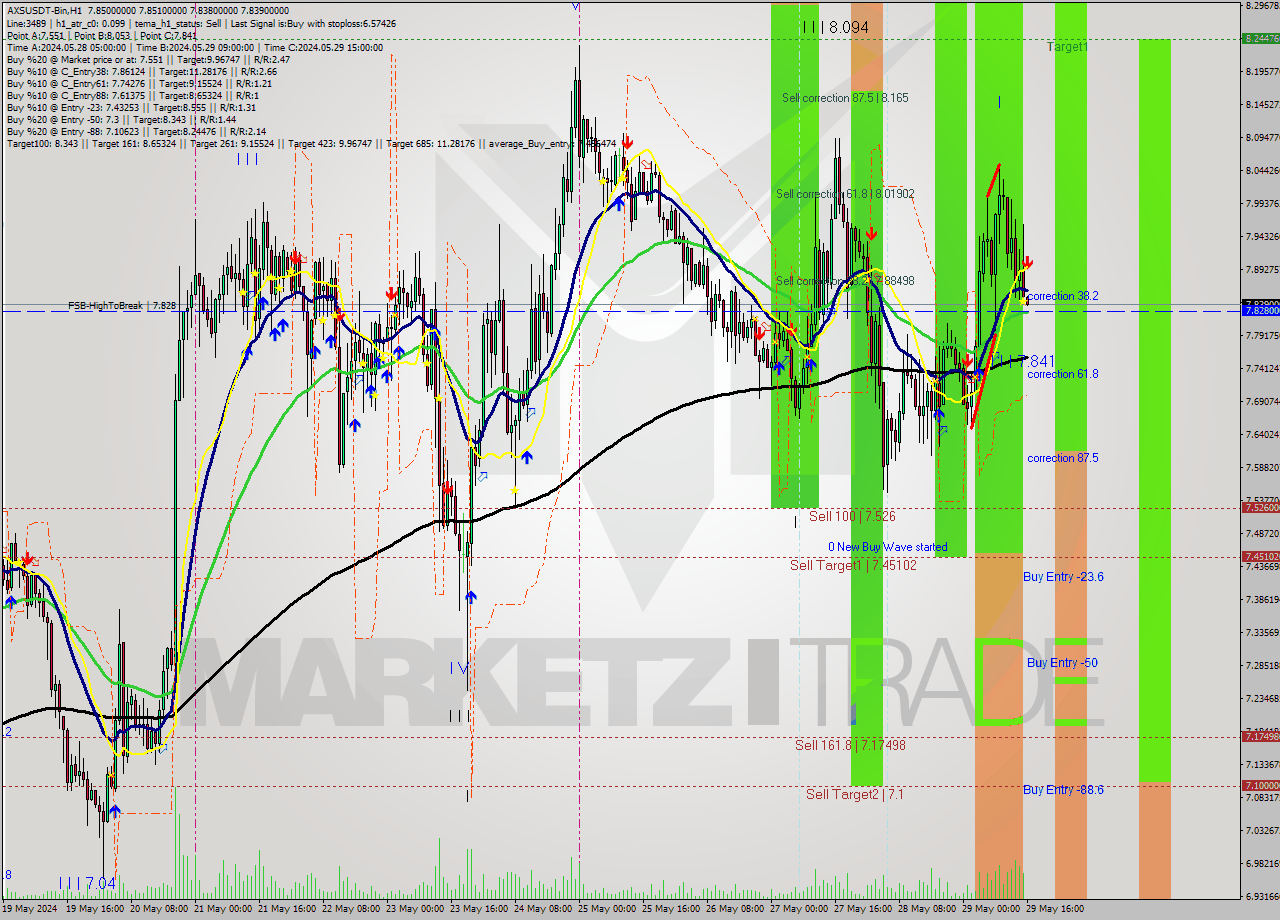Click the Sell 161.8 | 7.17498 label
The height and width of the screenshot is (920, 1280).
[850, 745]
